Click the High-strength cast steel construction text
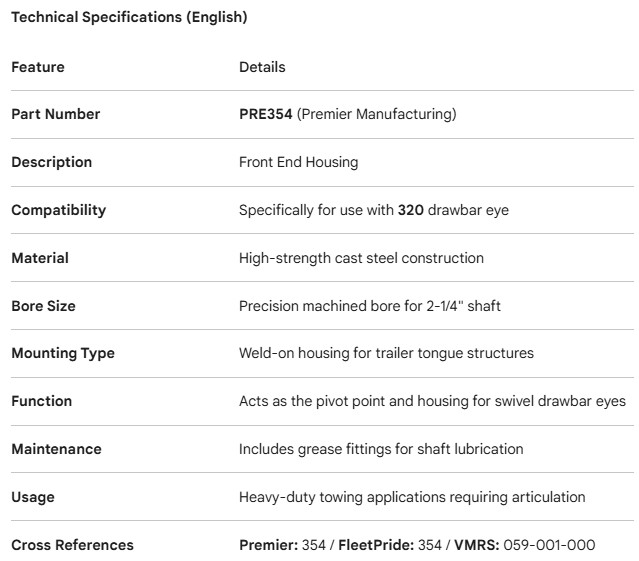 (361, 258)
